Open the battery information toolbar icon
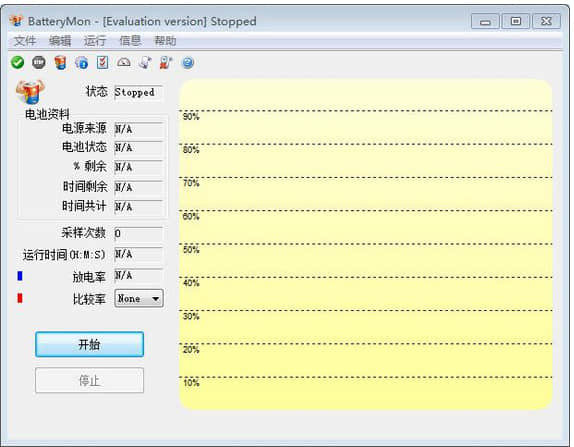This screenshot has height=447, width=574. [60, 63]
